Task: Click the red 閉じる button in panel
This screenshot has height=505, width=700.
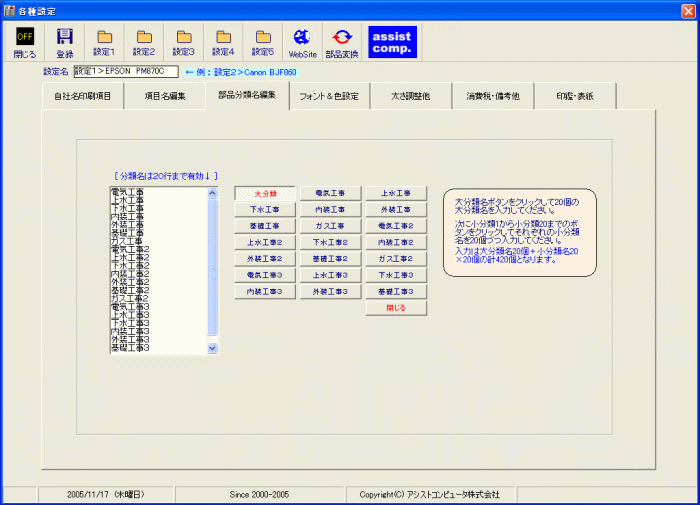Action: [x=396, y=308]
